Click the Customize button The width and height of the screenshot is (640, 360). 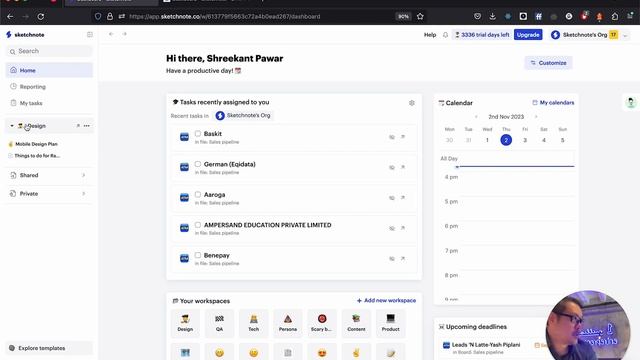click(549, 63)
